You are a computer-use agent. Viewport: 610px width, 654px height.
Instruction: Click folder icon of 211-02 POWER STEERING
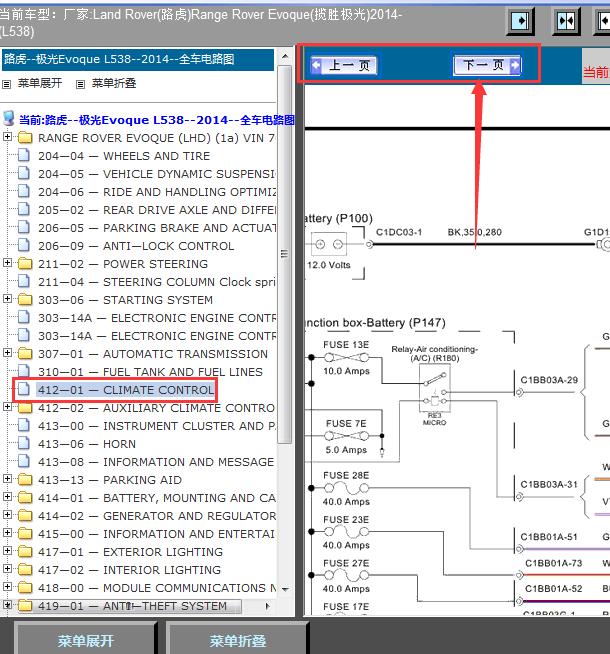pyautogui.click(x=25, y=263)
